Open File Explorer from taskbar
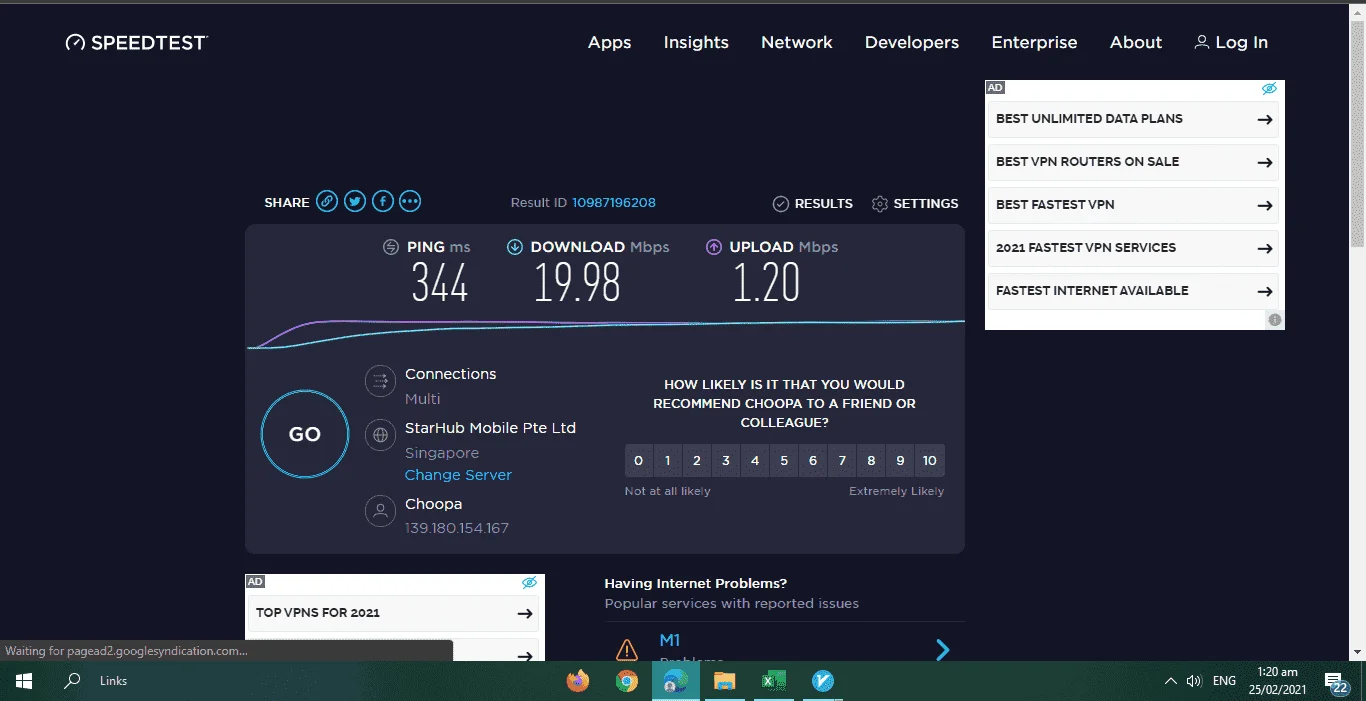The width and height of the screenshot is (1366, 701). 724,681
